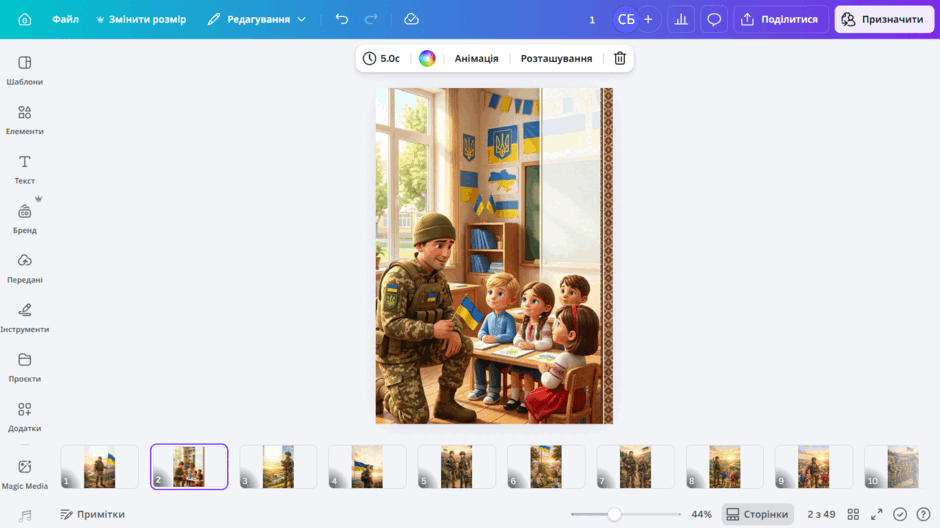Toggle fullscreen presentation mode
Screen dimensions: 940x528
click(x=876, y=514)
